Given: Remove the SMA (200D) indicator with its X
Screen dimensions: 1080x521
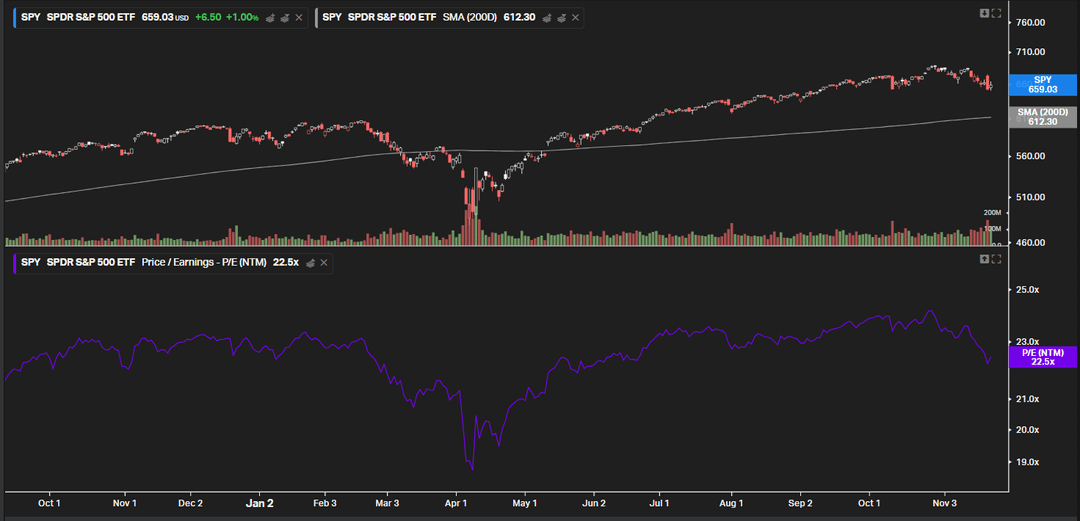Looking at the screenshot, I should [x=575, y=18].
